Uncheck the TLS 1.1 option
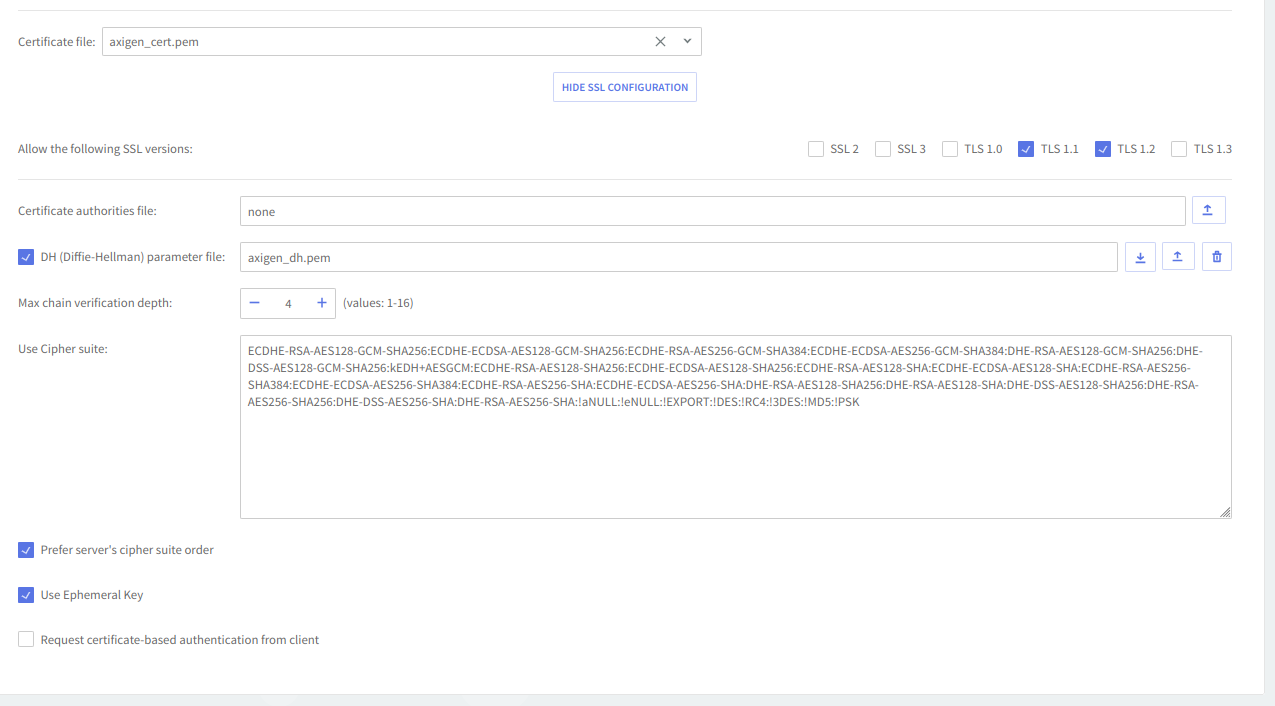1275x706 pixels. 1026,149
